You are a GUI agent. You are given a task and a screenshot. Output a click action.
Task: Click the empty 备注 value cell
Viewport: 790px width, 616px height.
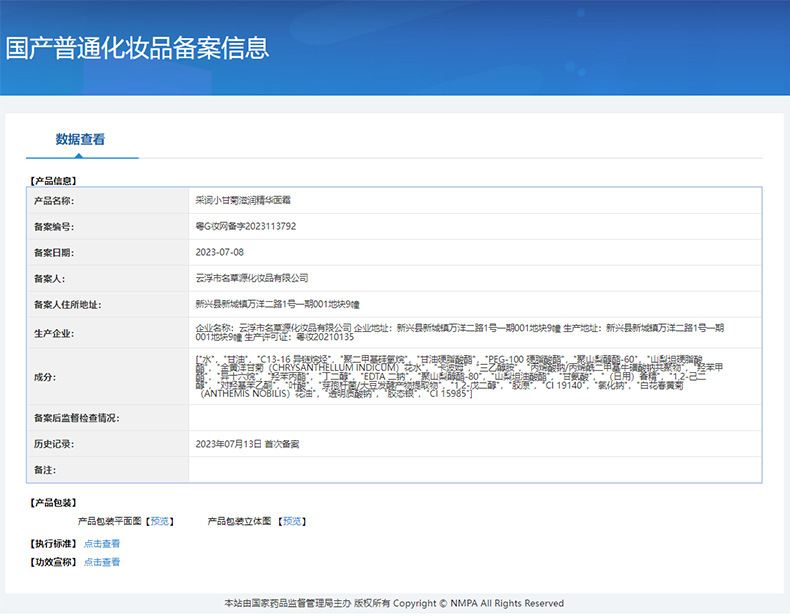pyautogui.click(x=475, y=469)
